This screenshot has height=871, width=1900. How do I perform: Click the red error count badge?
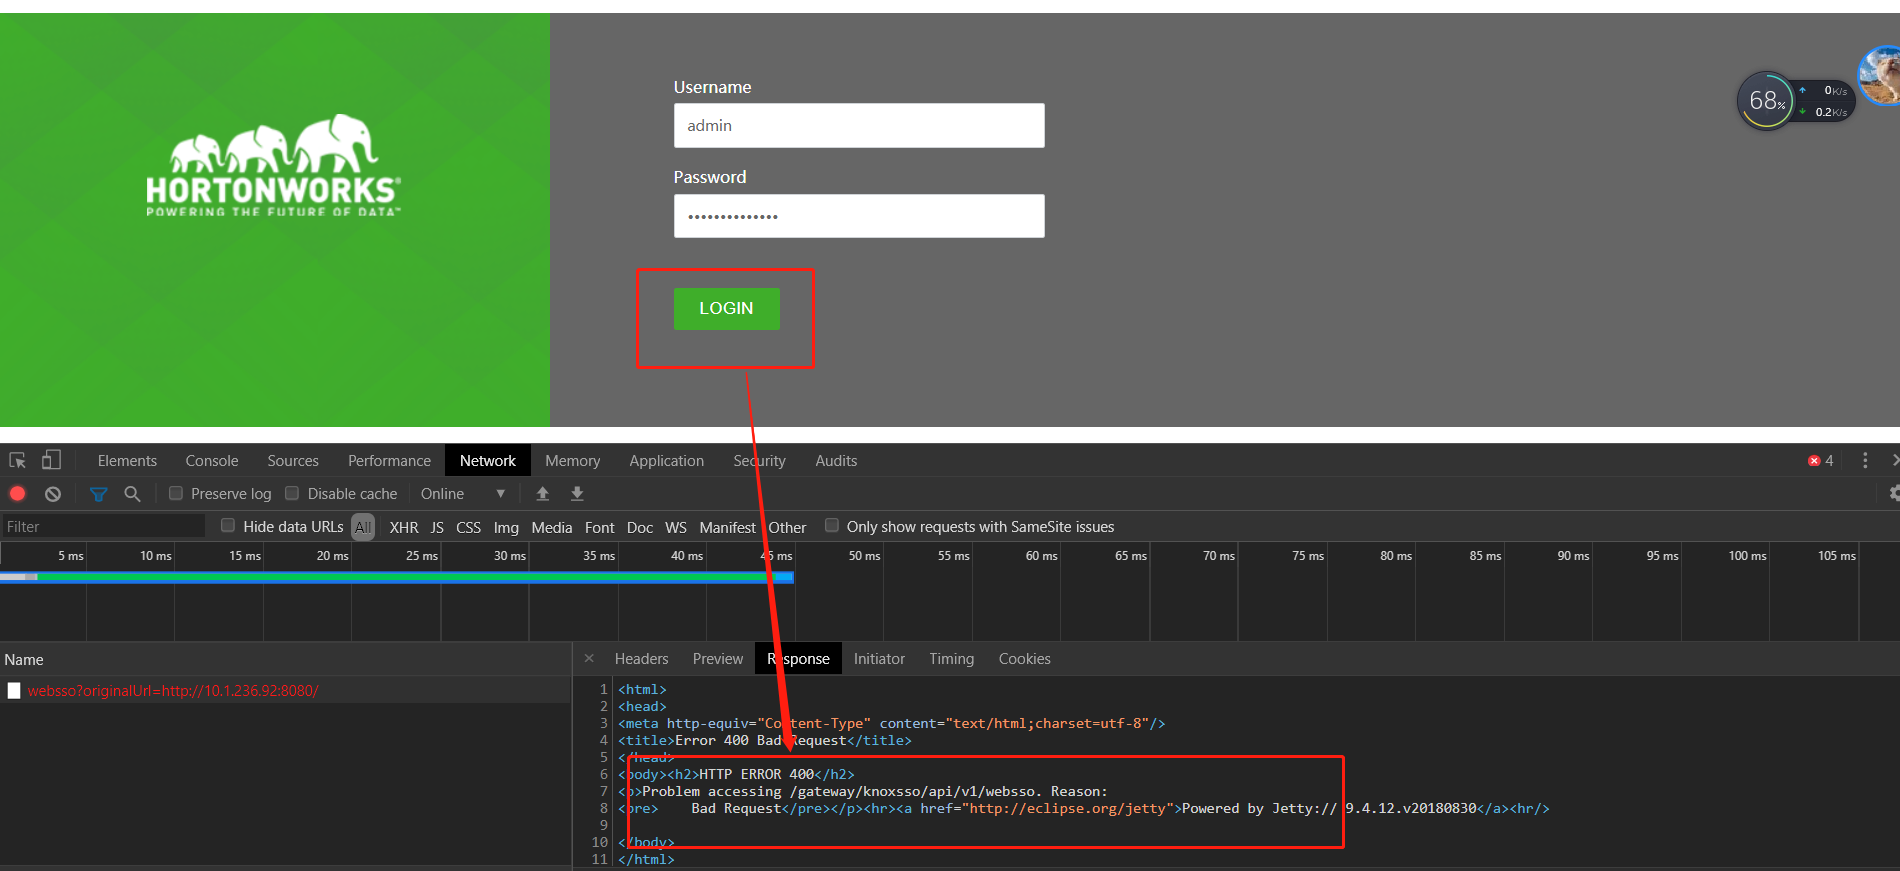pos(1820,460)
